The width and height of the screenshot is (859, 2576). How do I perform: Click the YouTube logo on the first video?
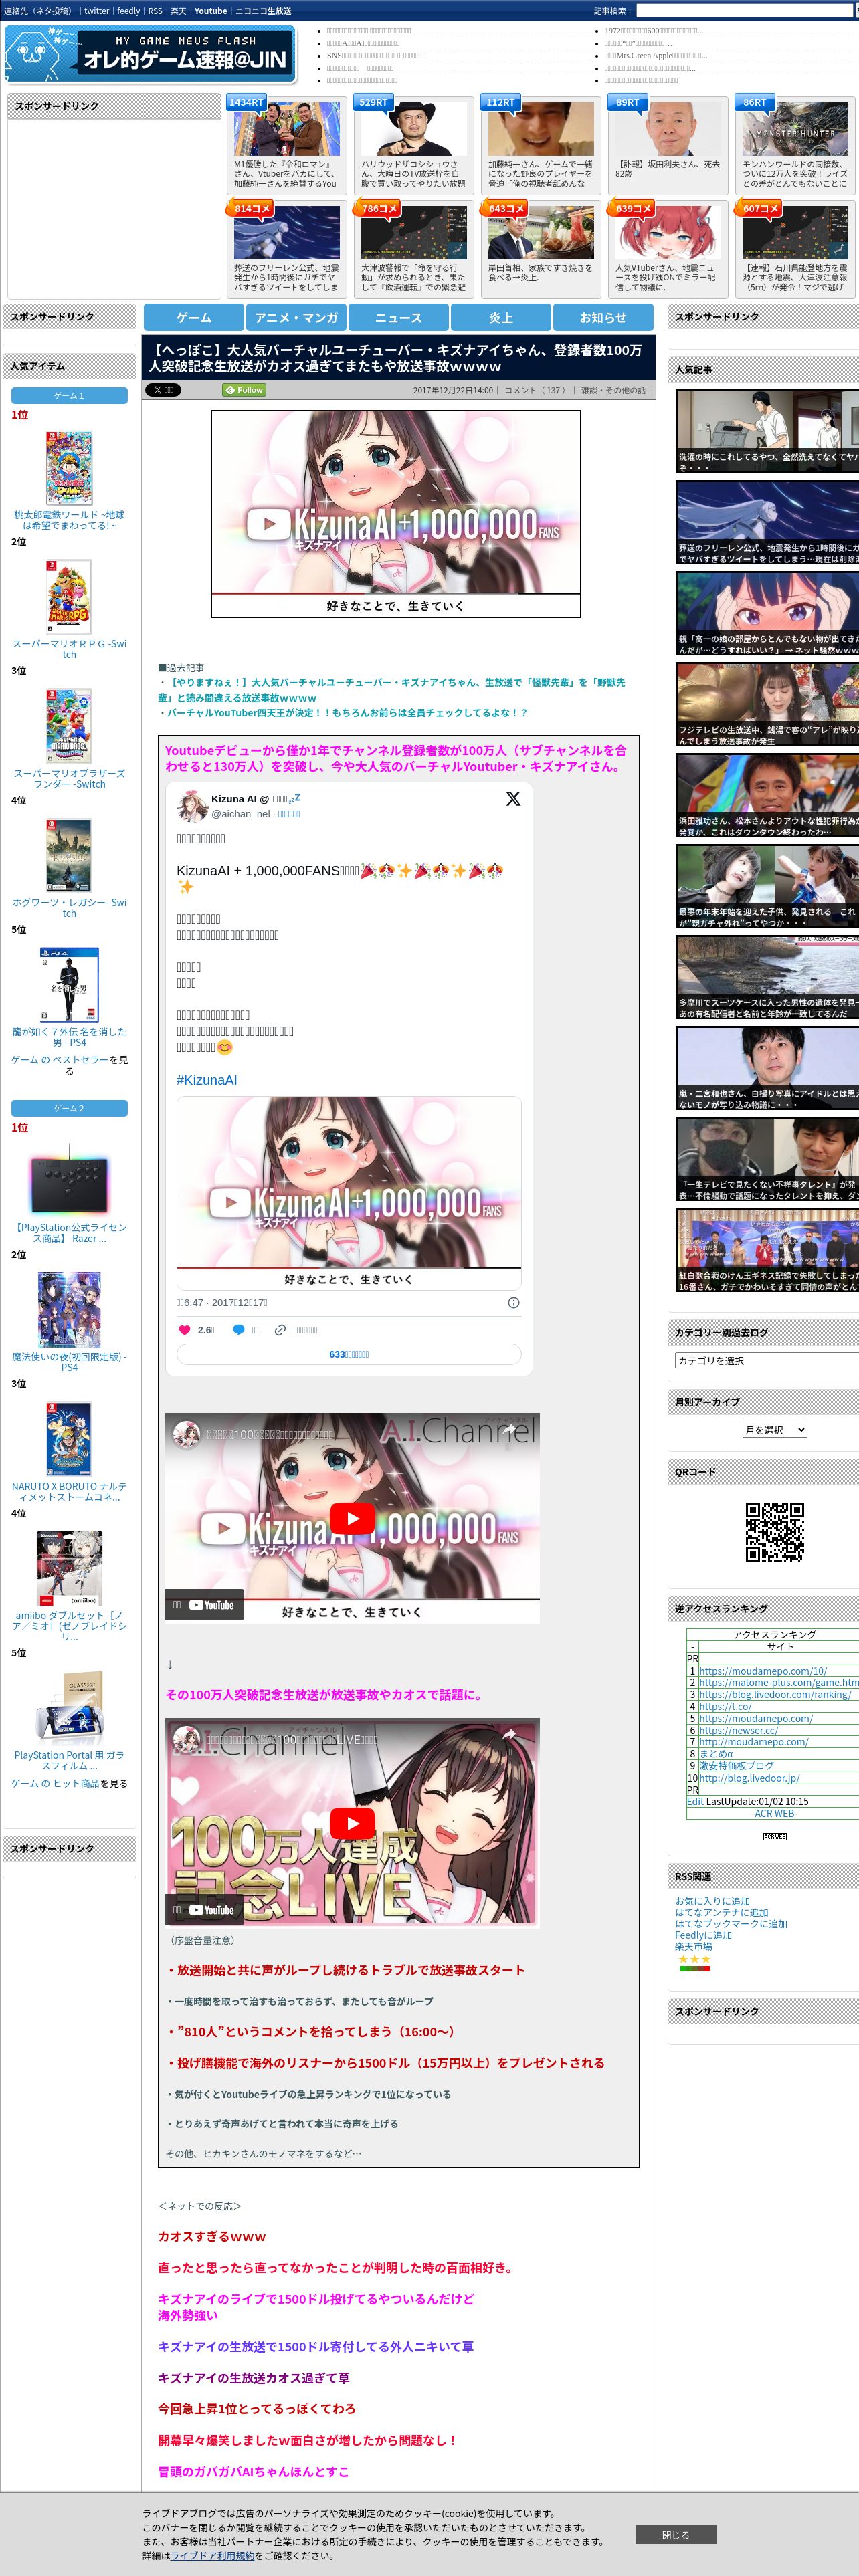pyautogui.click(x=212, y=1605)
